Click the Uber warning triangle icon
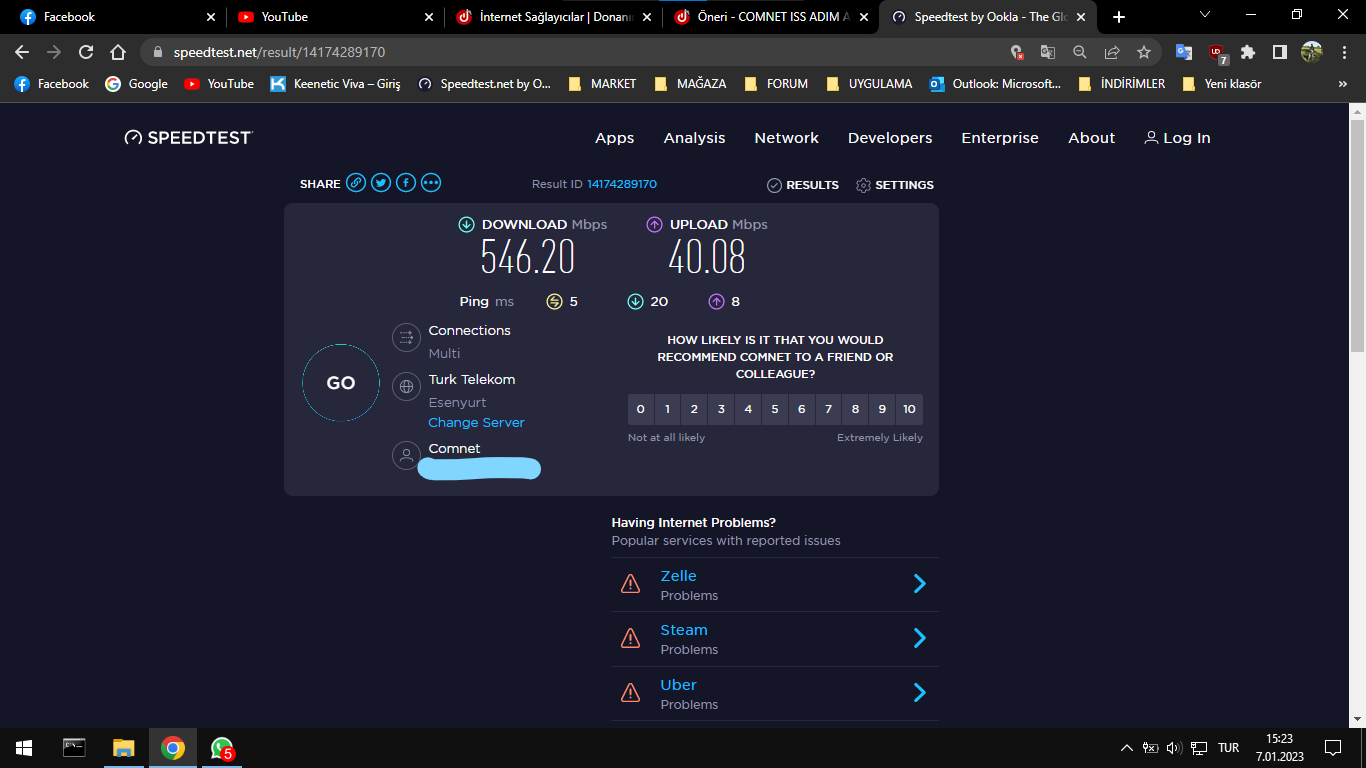The width and height of the screenshot is (1366, 768). pyautogui.click(x=630, y=692)
